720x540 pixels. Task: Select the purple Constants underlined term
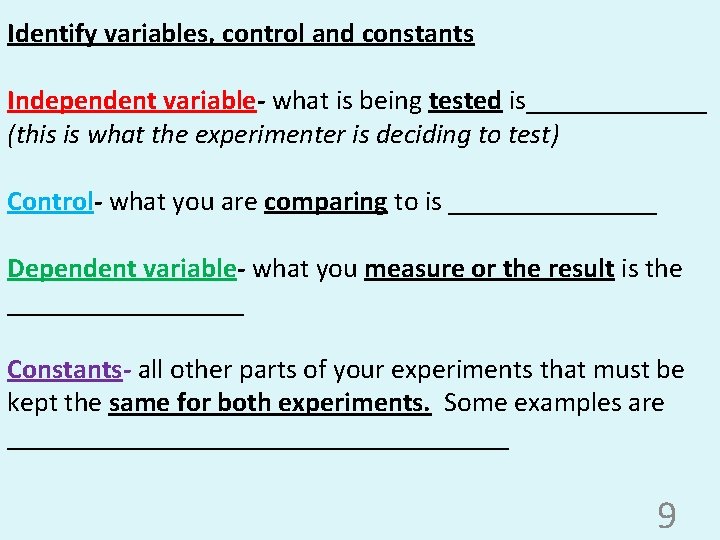pyautogui.click(x=65, y=369)
